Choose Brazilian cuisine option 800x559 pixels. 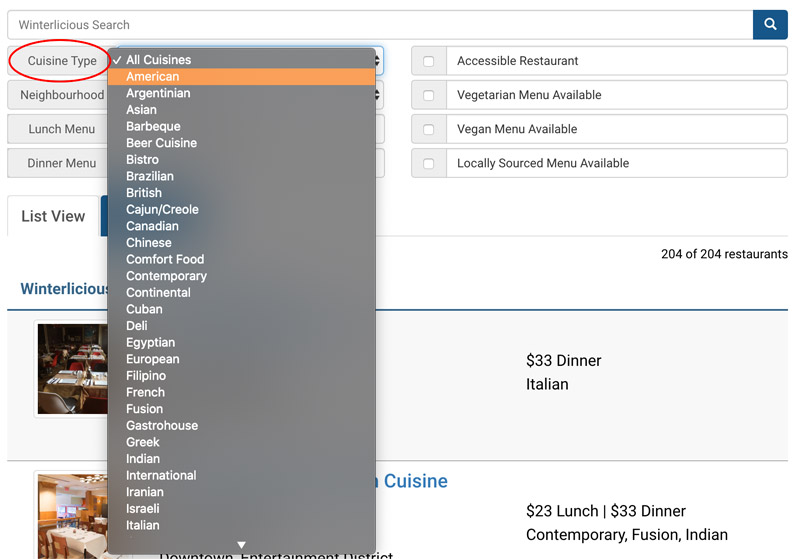pyautogui.click(x=242, y=176)
